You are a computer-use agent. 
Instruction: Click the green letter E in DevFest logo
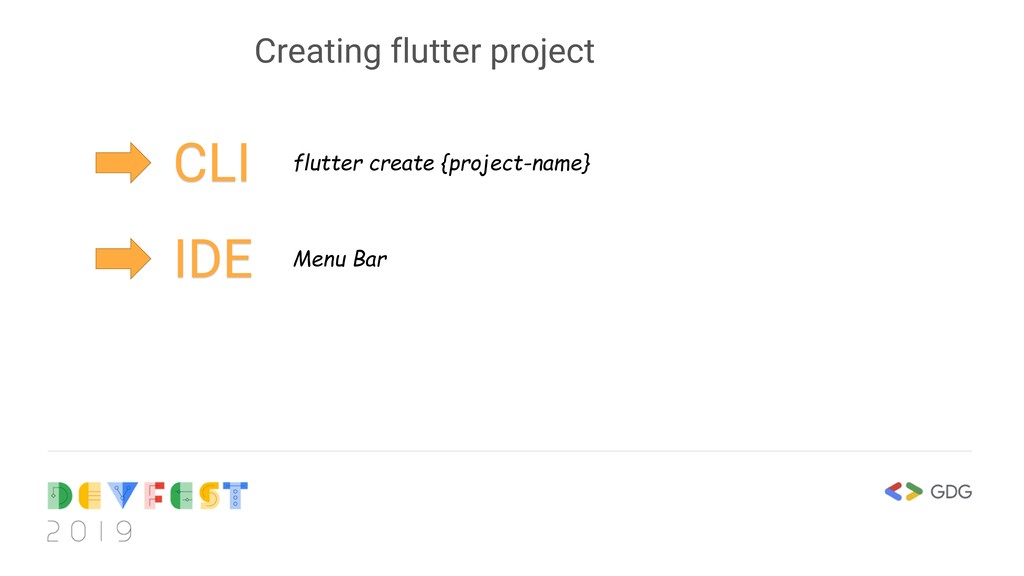point(181,495)
